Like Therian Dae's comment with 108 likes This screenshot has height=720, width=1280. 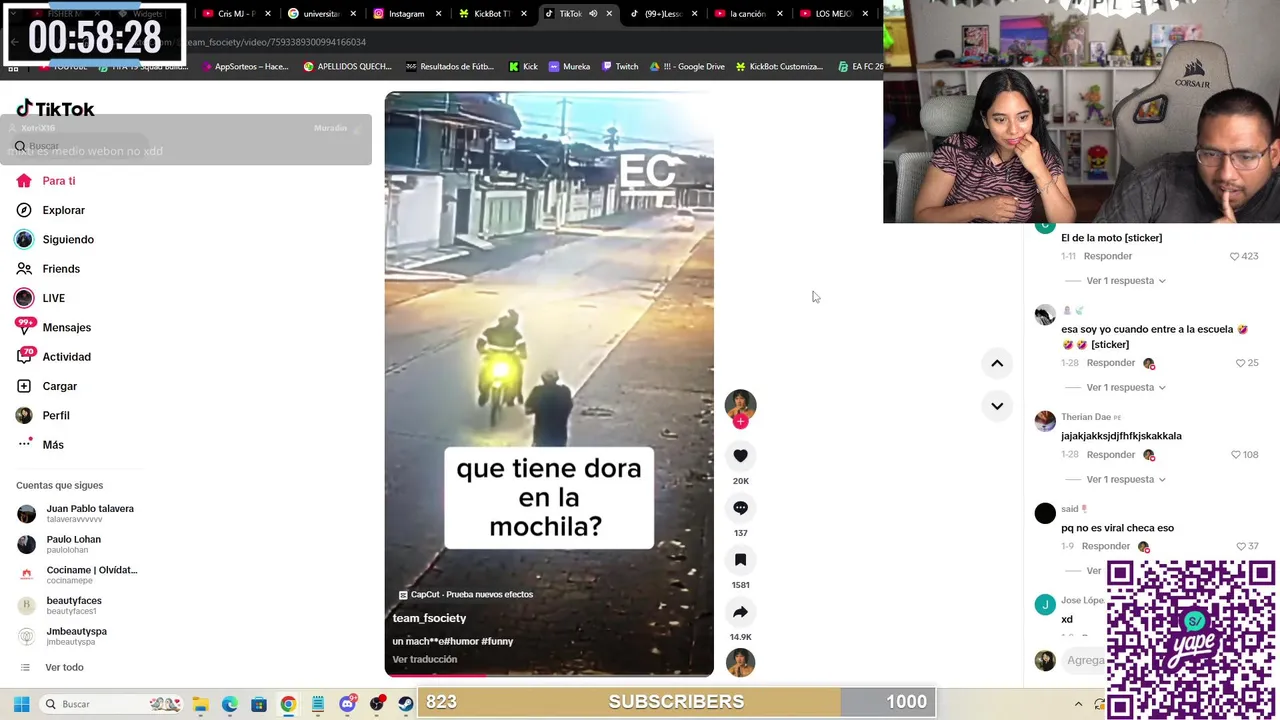[x=1236, y=455]
